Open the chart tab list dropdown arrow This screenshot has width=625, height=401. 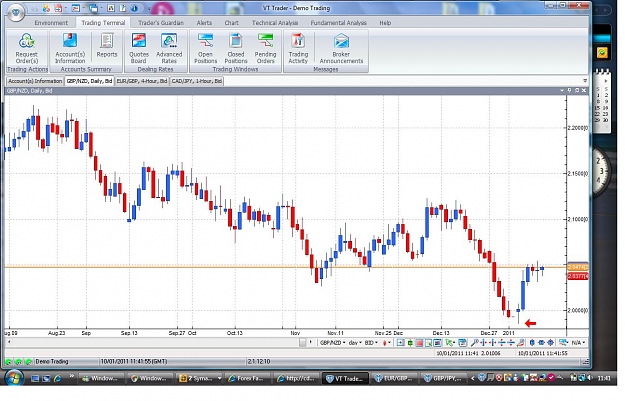click(x=585, y=81)
